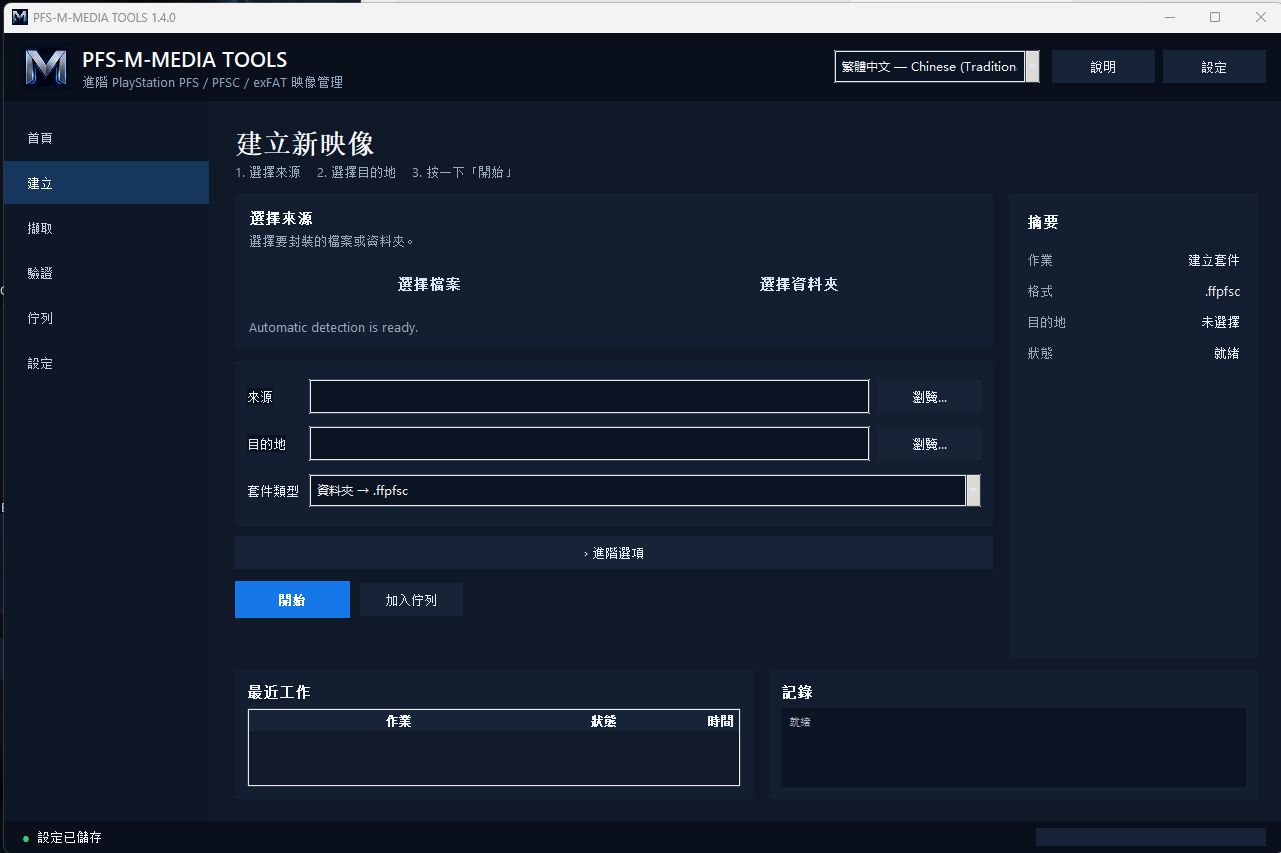Click the 時間 column header in 最近工作
This screenshot has height=853, width=1281.
point(720,721)
